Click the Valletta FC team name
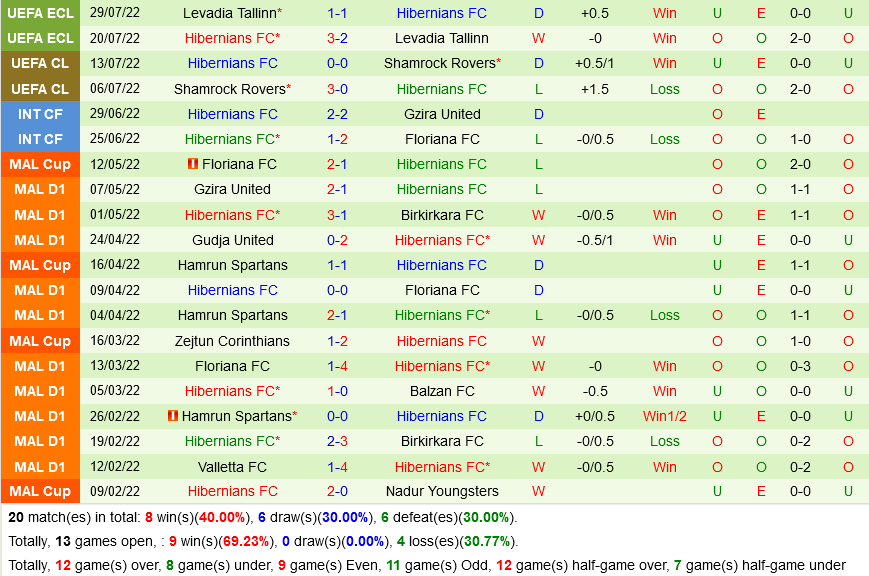Screen dimensions: 869x576 tap(232, 467)
